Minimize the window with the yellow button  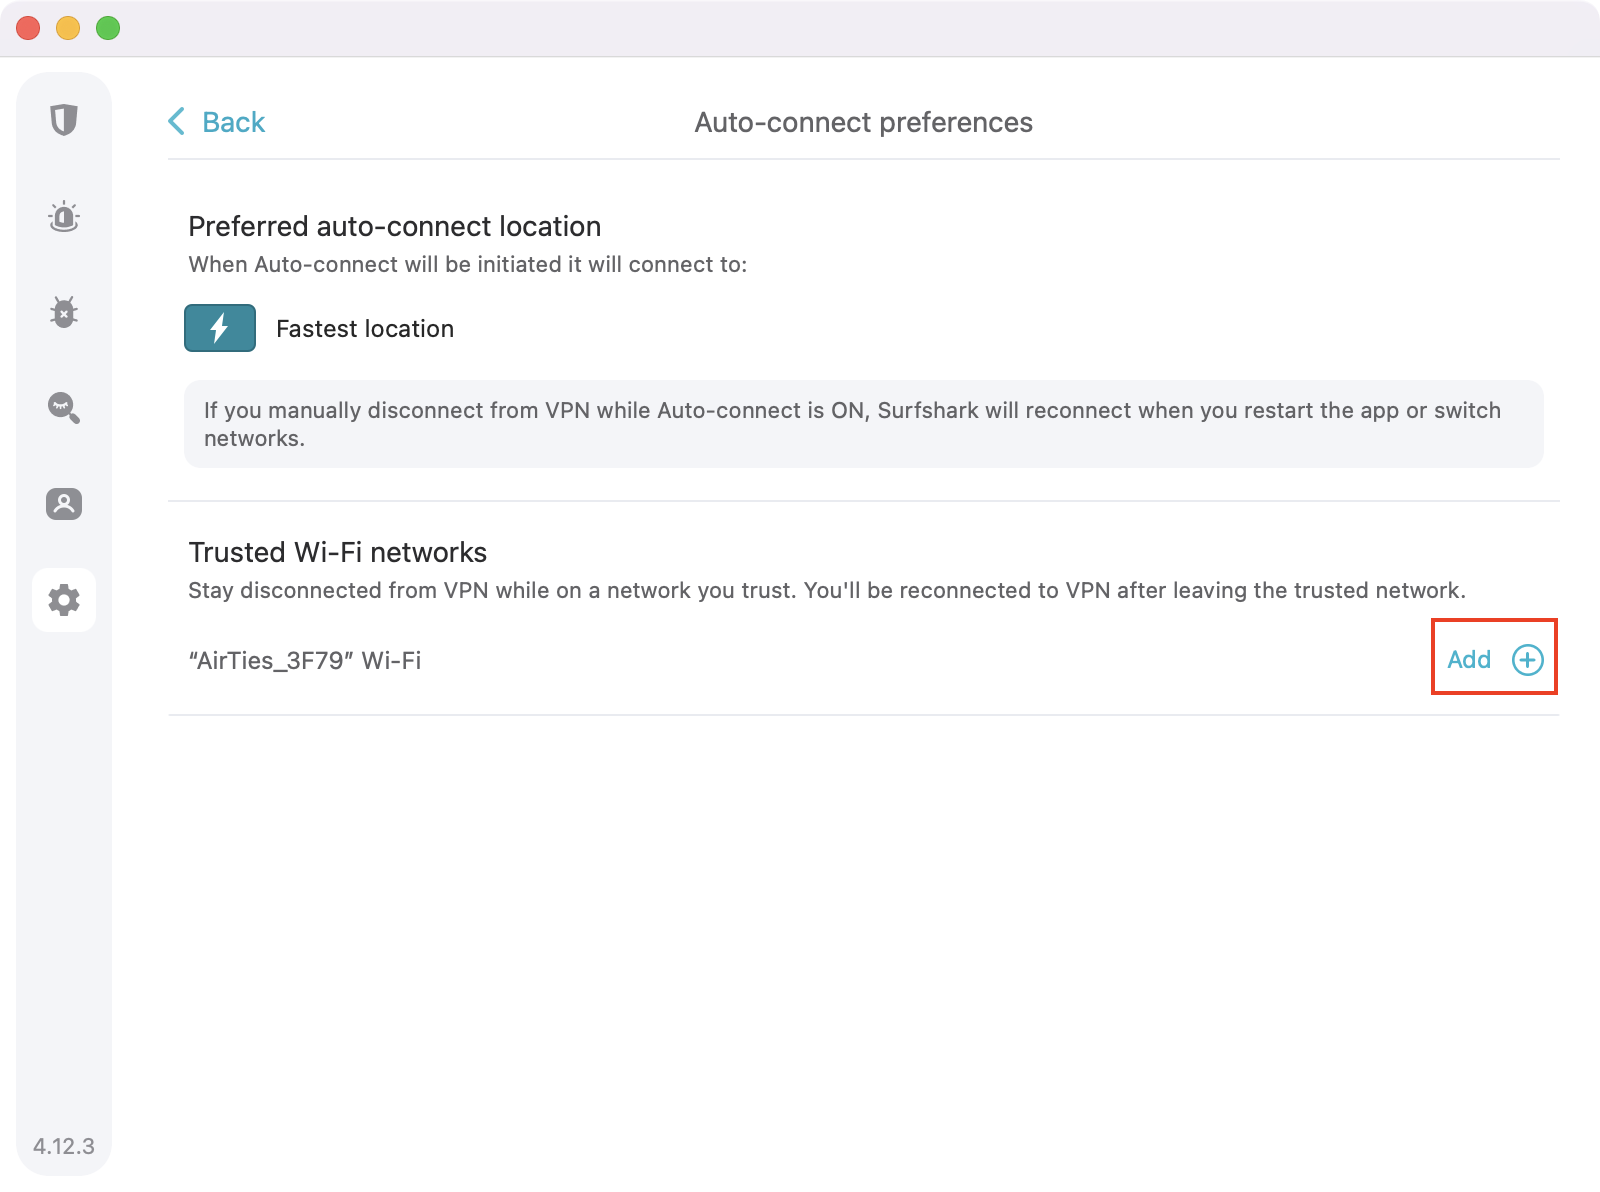68,28
